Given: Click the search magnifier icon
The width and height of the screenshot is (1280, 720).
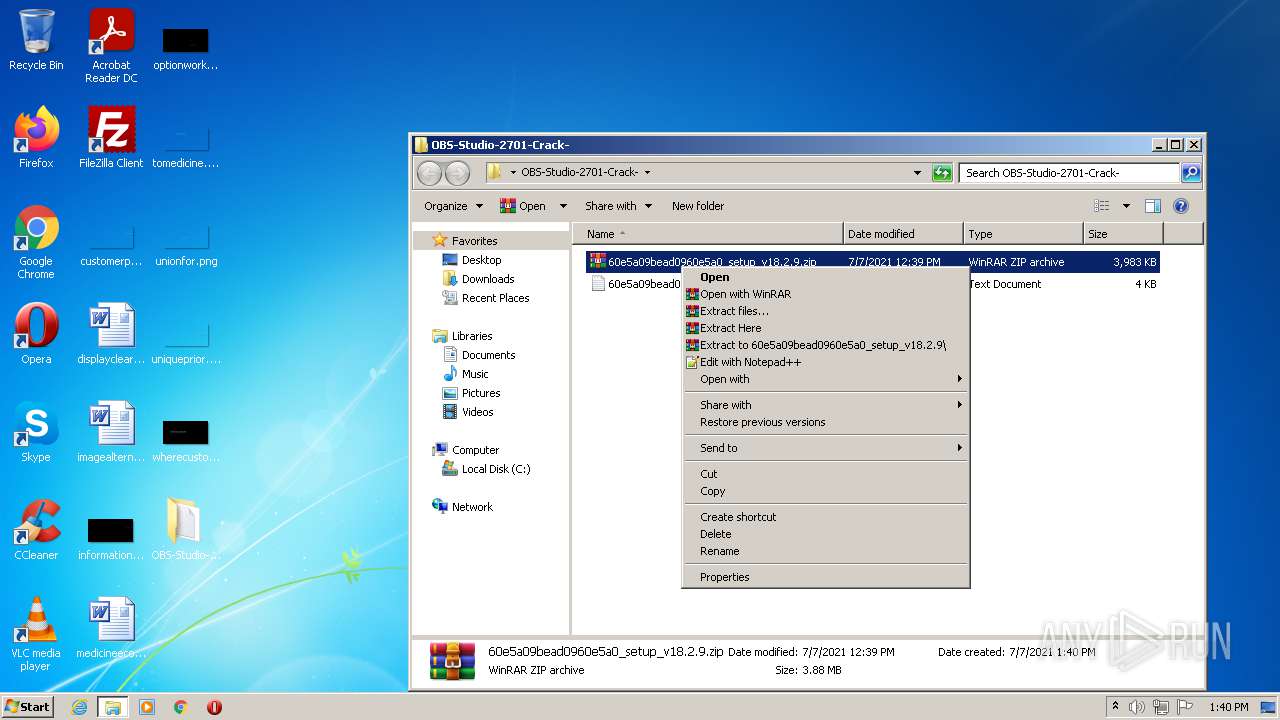Looking at the screenshot, I should (1190, 173).
